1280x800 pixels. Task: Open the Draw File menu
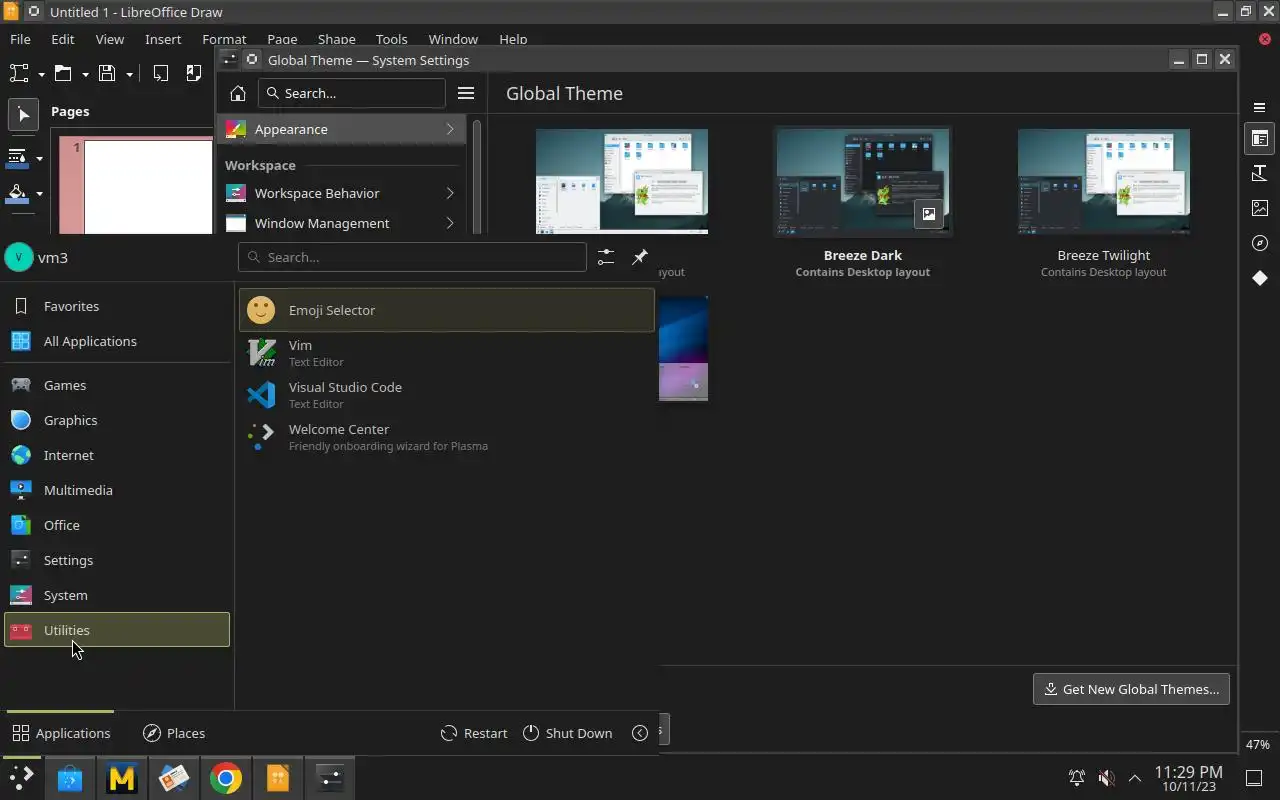pyautogui.click(x=20, y=39)
